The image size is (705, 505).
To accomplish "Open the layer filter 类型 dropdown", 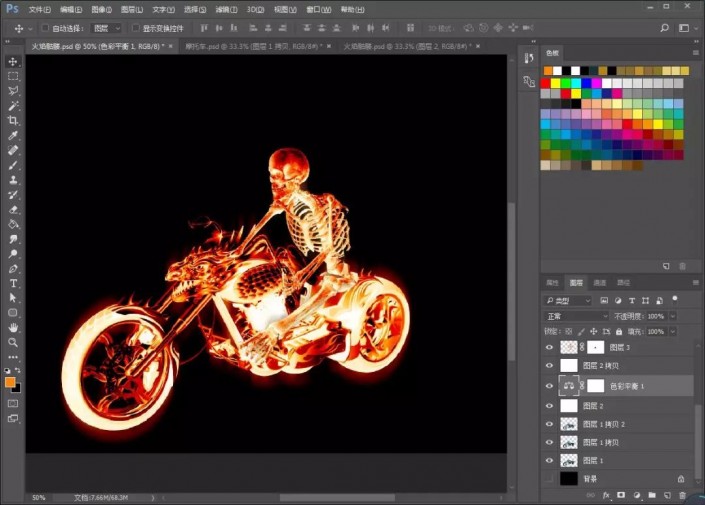I will click(567, 300).
